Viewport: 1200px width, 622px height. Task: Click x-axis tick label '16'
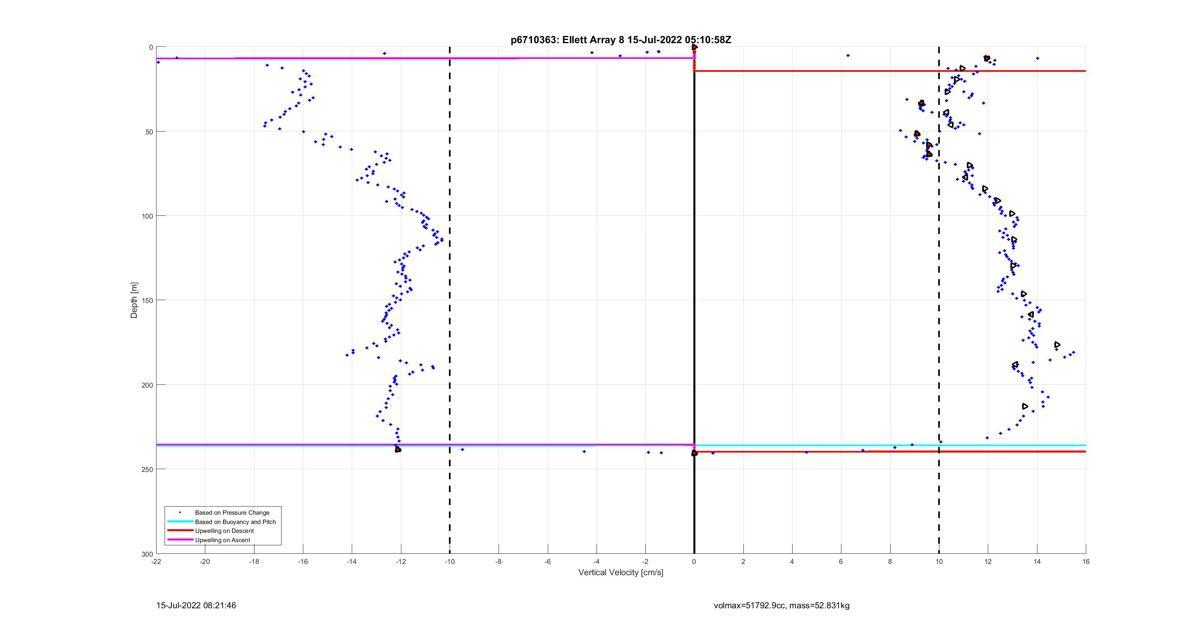tap(1086, 561)
